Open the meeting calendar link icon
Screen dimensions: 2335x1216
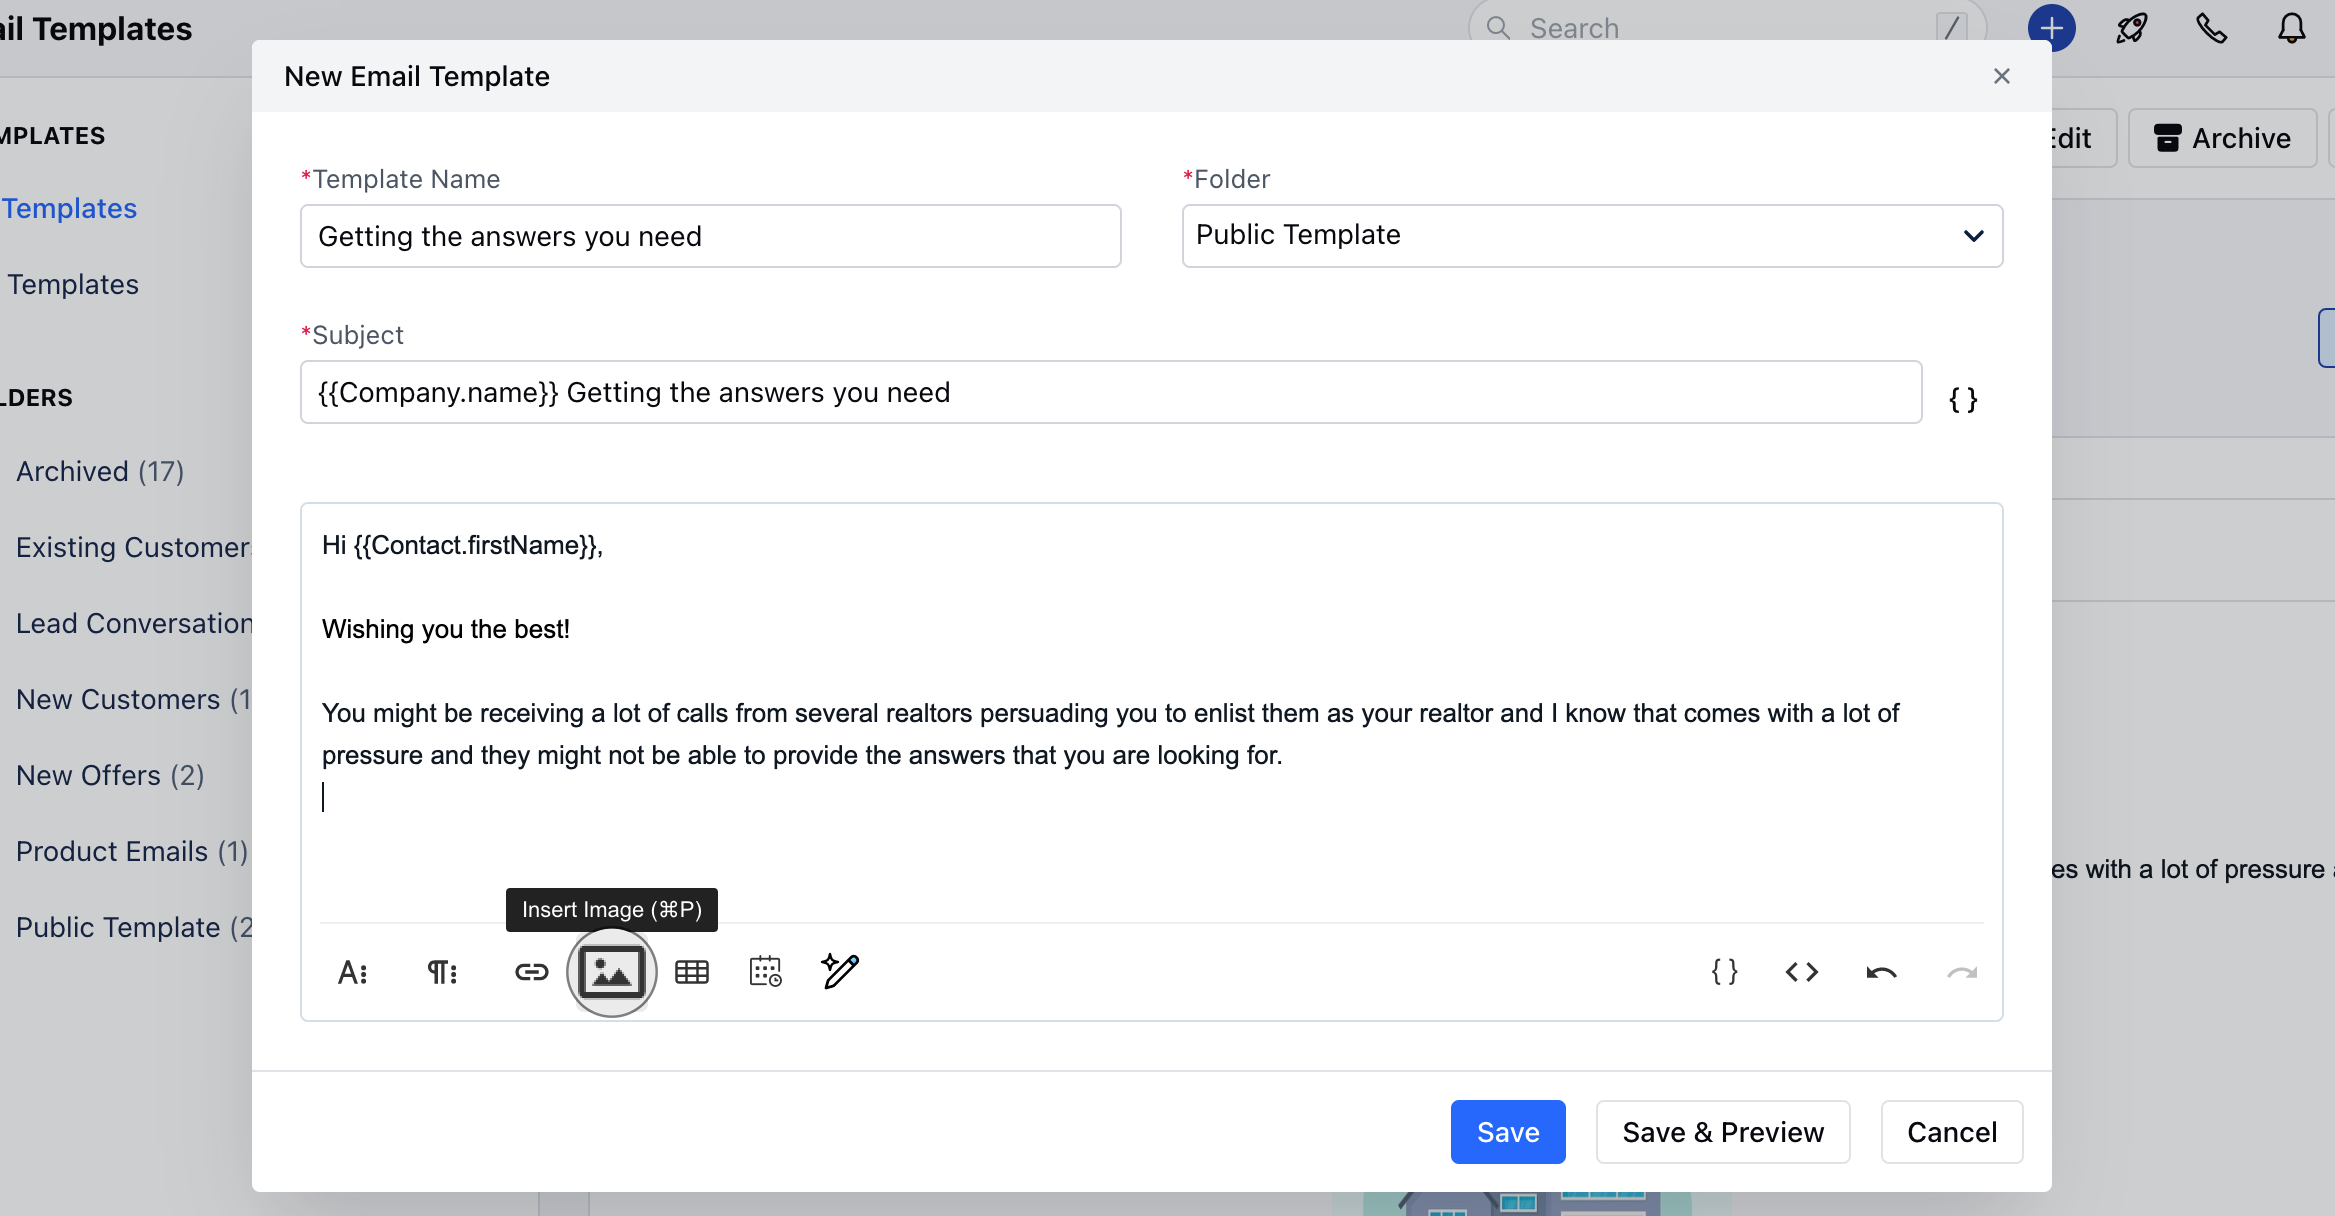click(765, 971)
